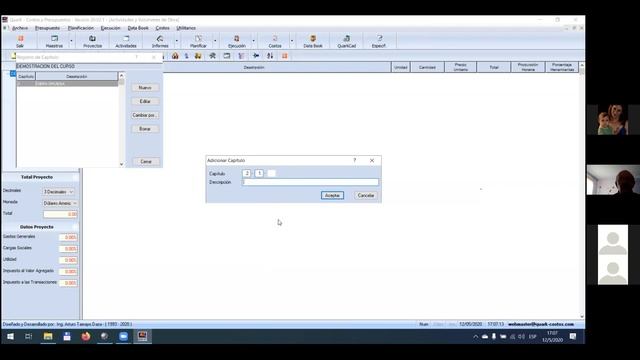
Task: Open the Ejecución menu in menu bar
Action: (x=110, y=28)
